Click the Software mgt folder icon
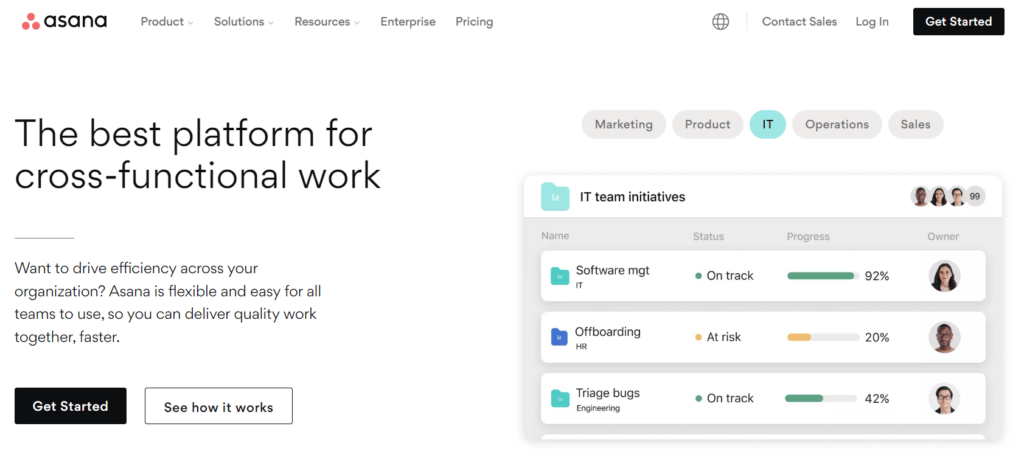This screenshot has height=471, width=1024. click(560, 276)
